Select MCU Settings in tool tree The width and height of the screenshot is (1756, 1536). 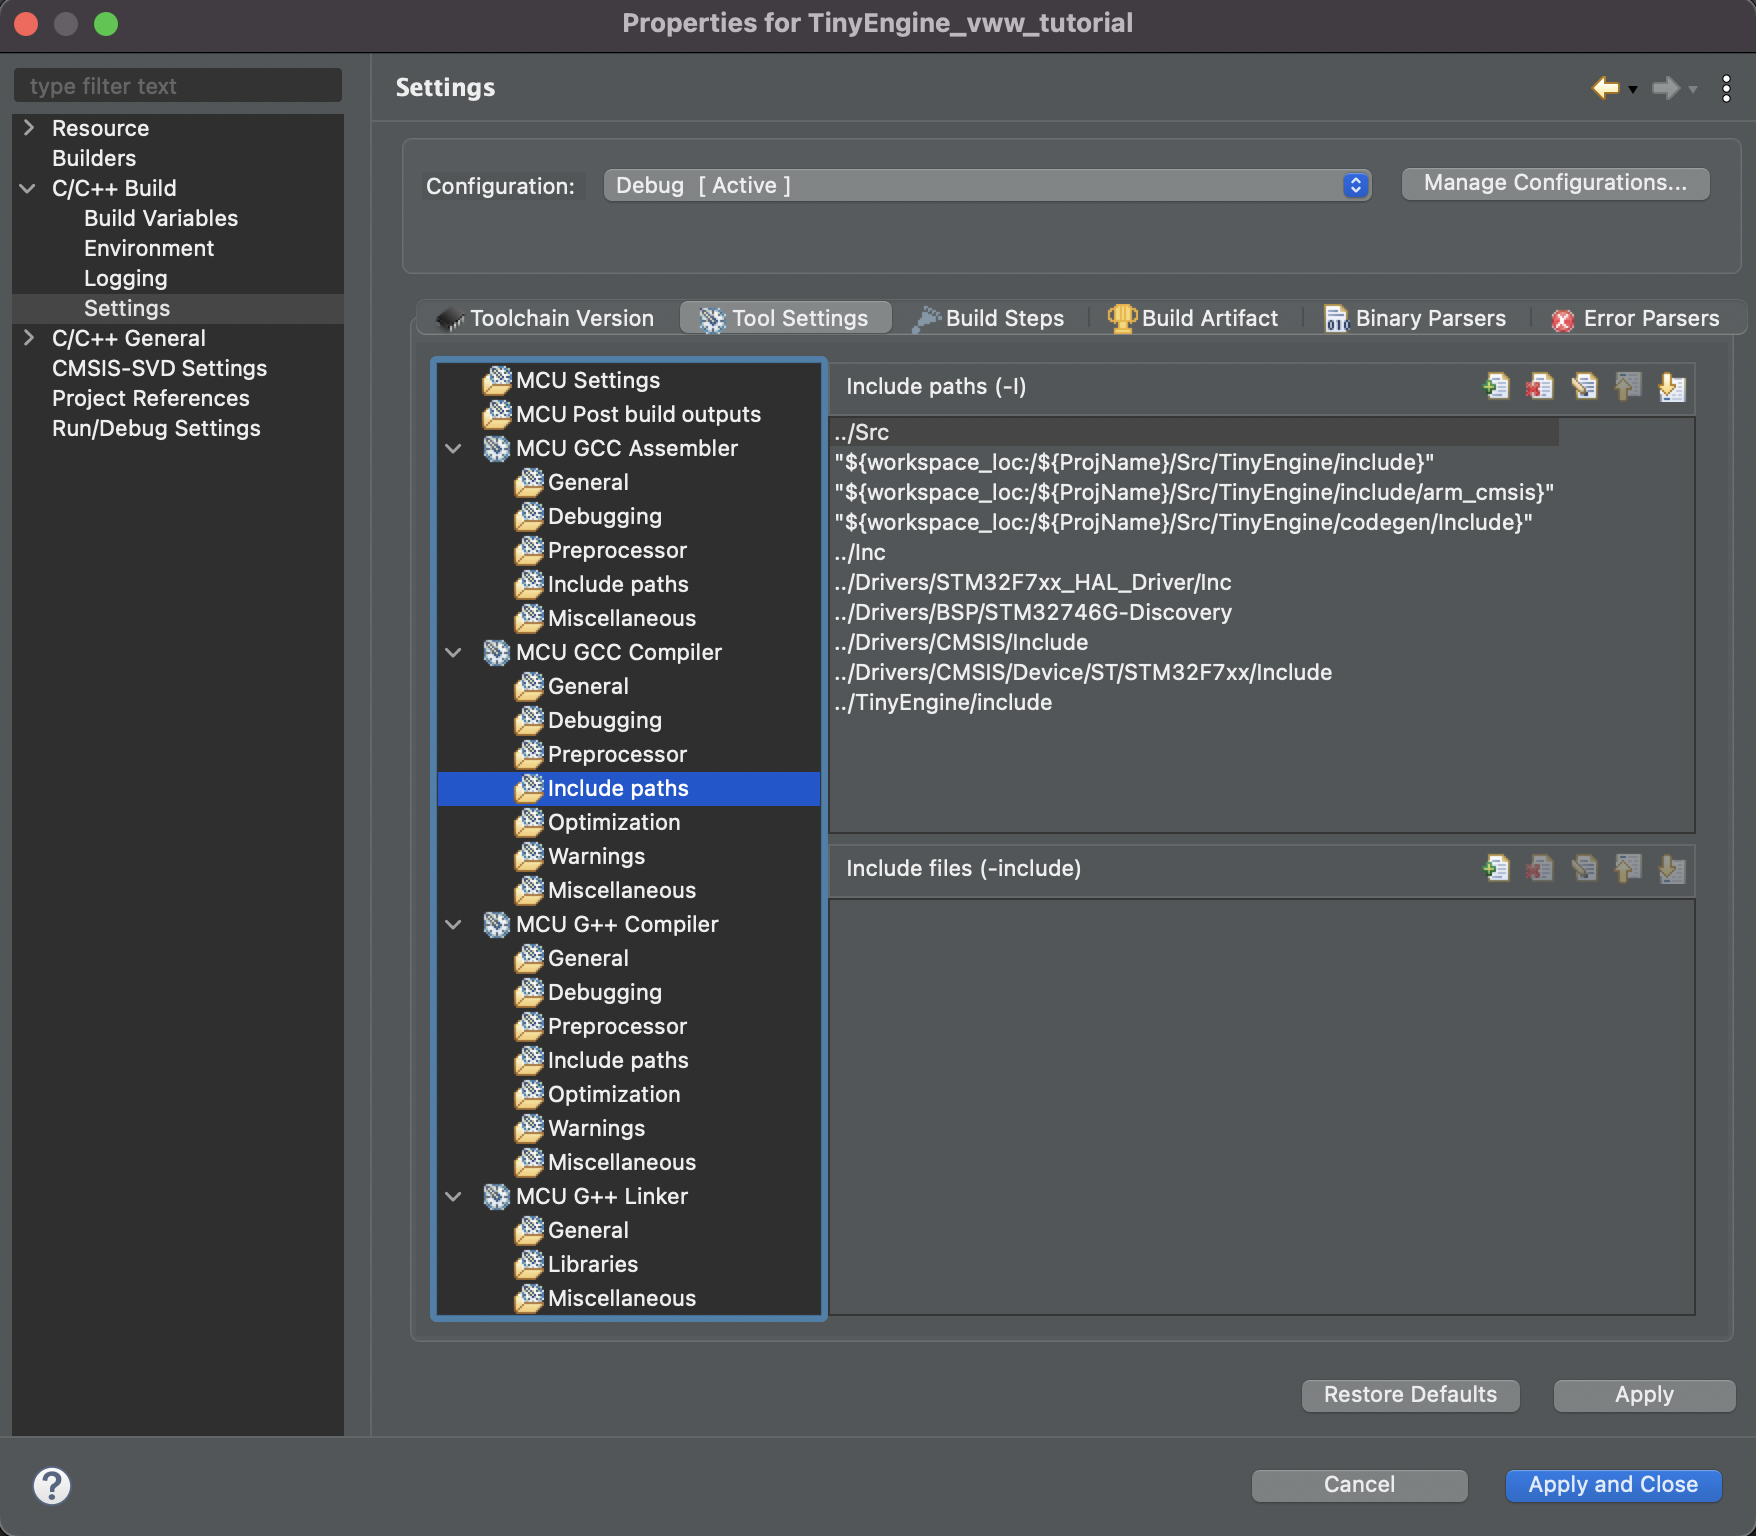point(588,380)
